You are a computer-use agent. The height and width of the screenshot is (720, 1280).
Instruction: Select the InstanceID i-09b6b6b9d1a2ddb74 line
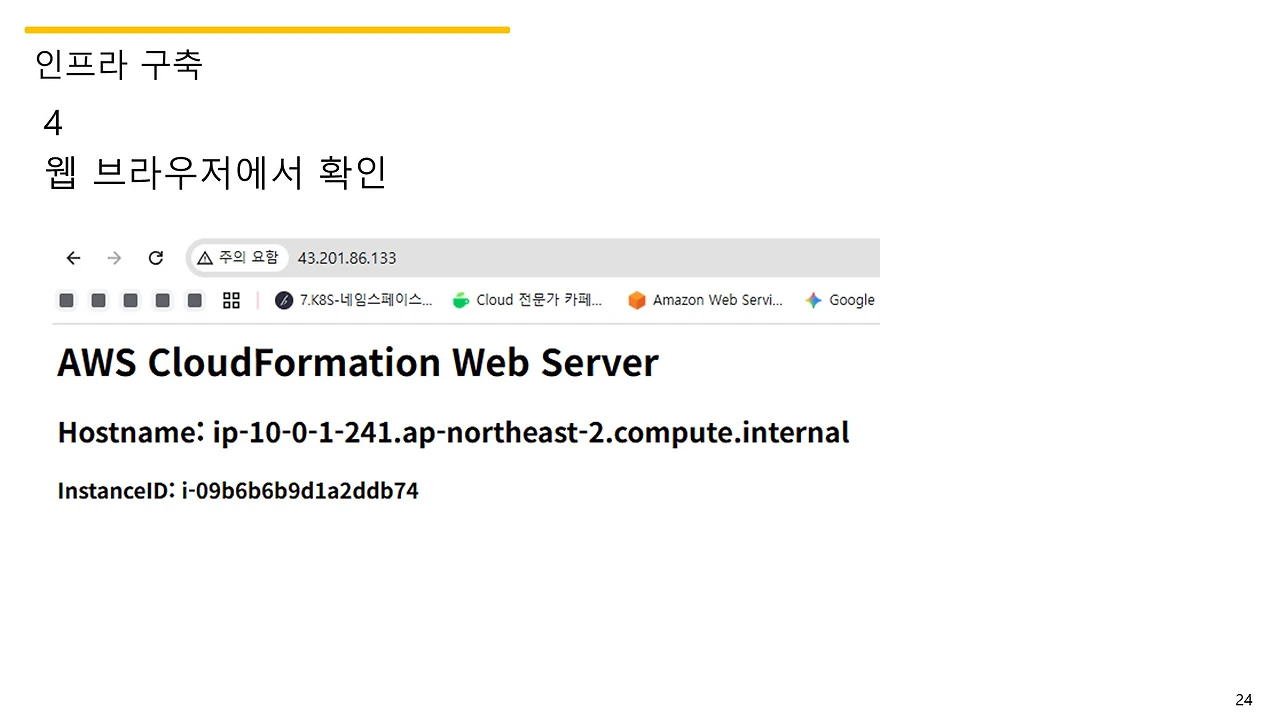(238, 490)
